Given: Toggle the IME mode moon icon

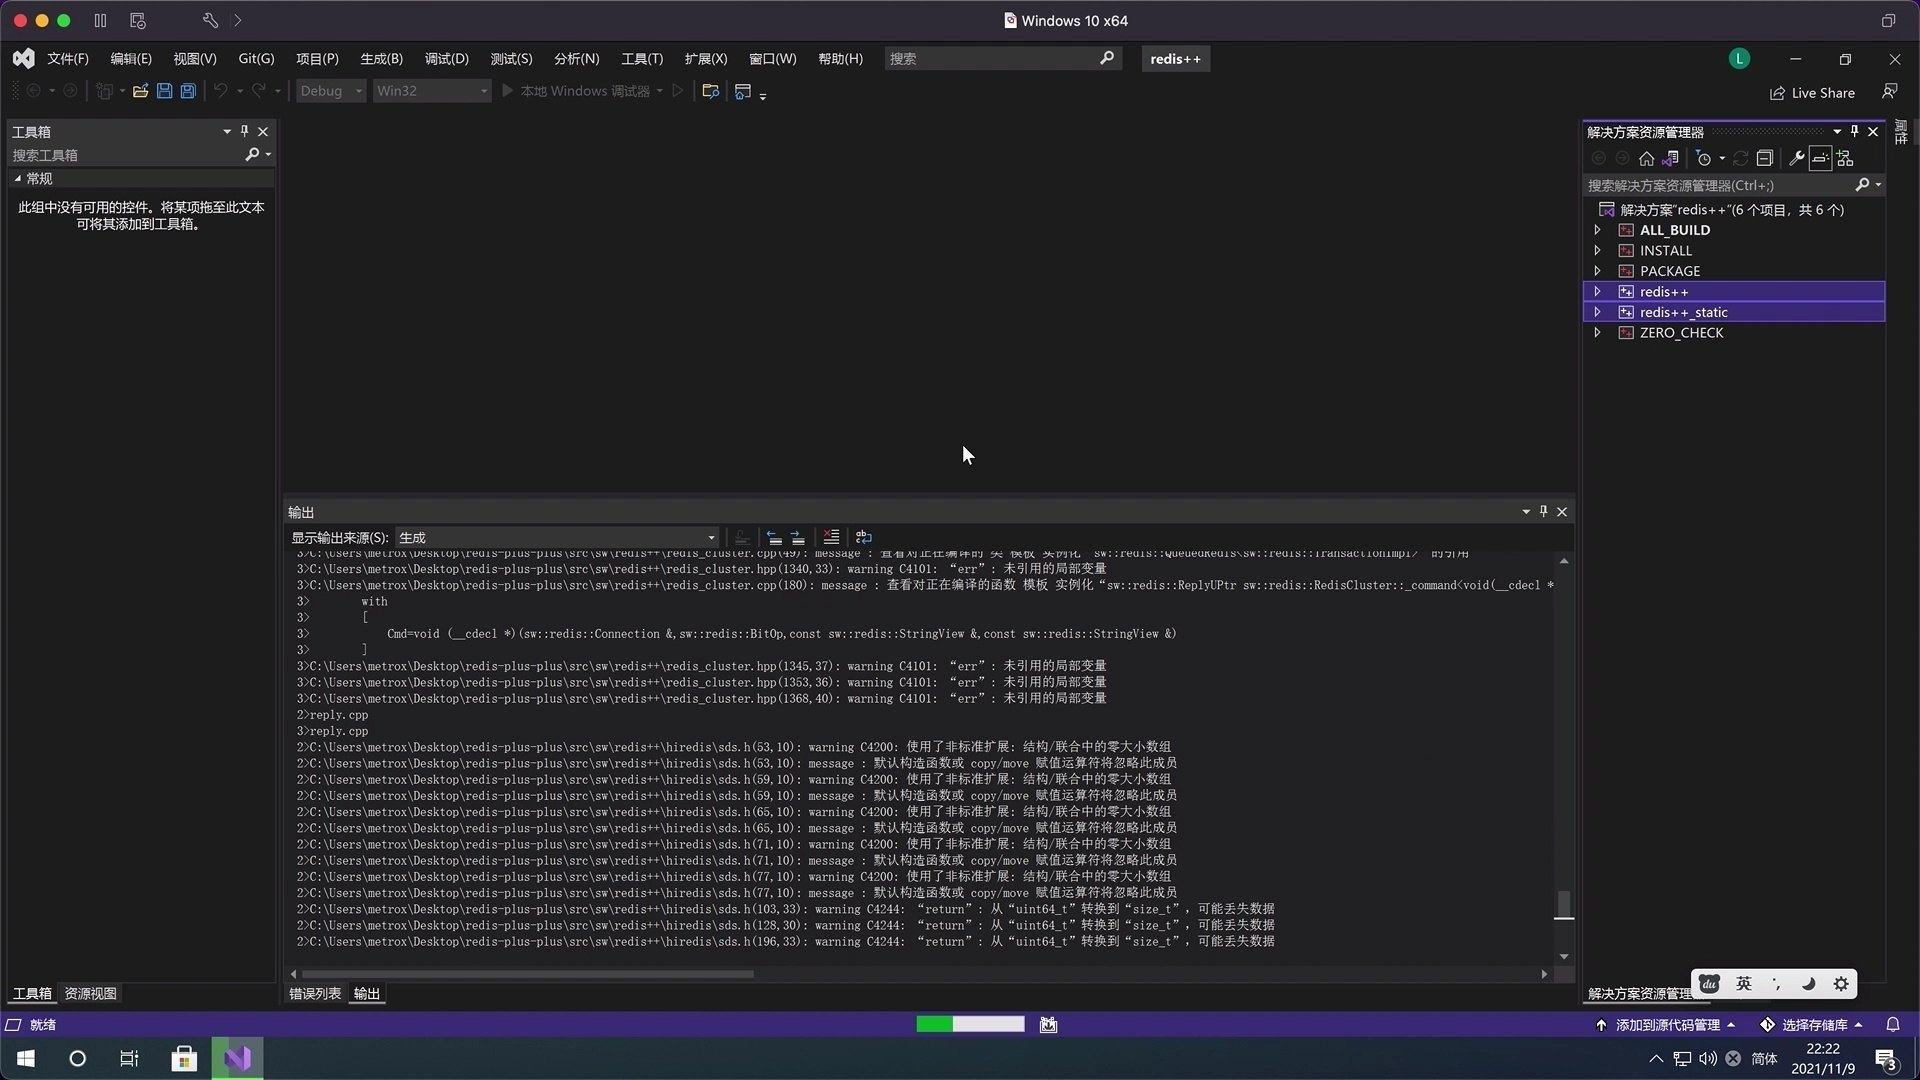Looking at the screenshot, I should pyautogui.click(x=1808, y=984).
